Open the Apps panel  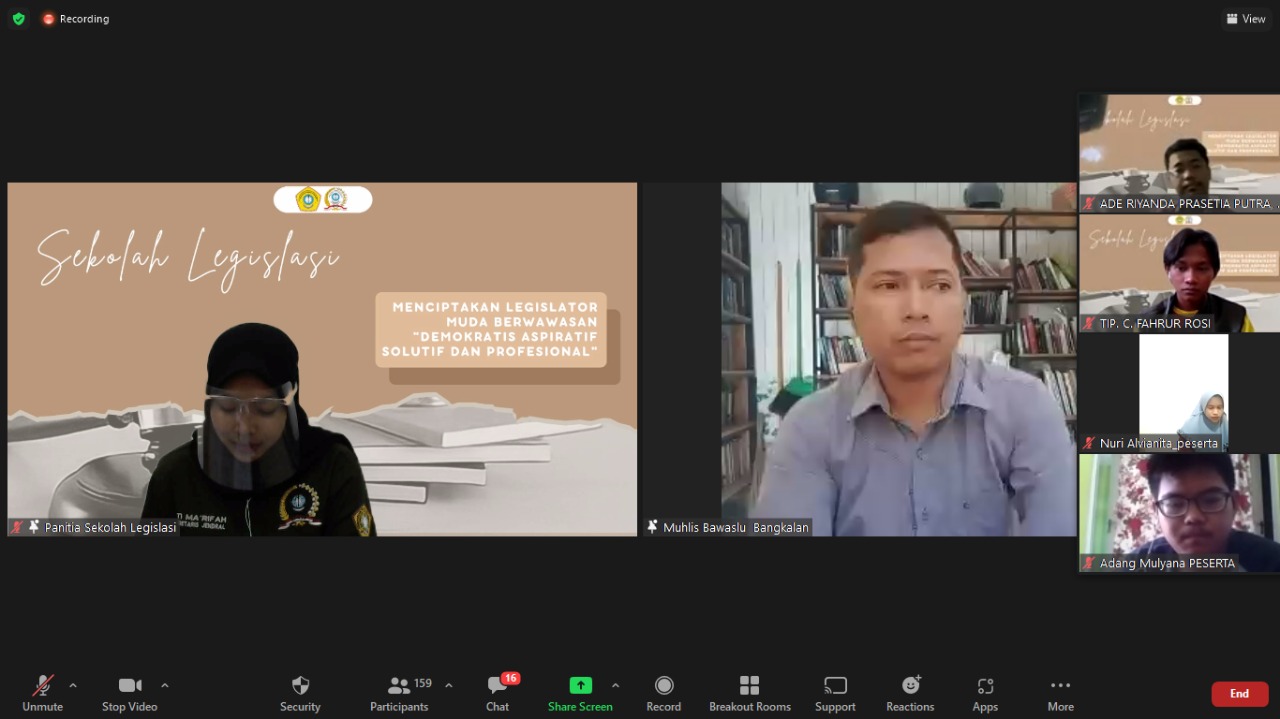(985, 692)
